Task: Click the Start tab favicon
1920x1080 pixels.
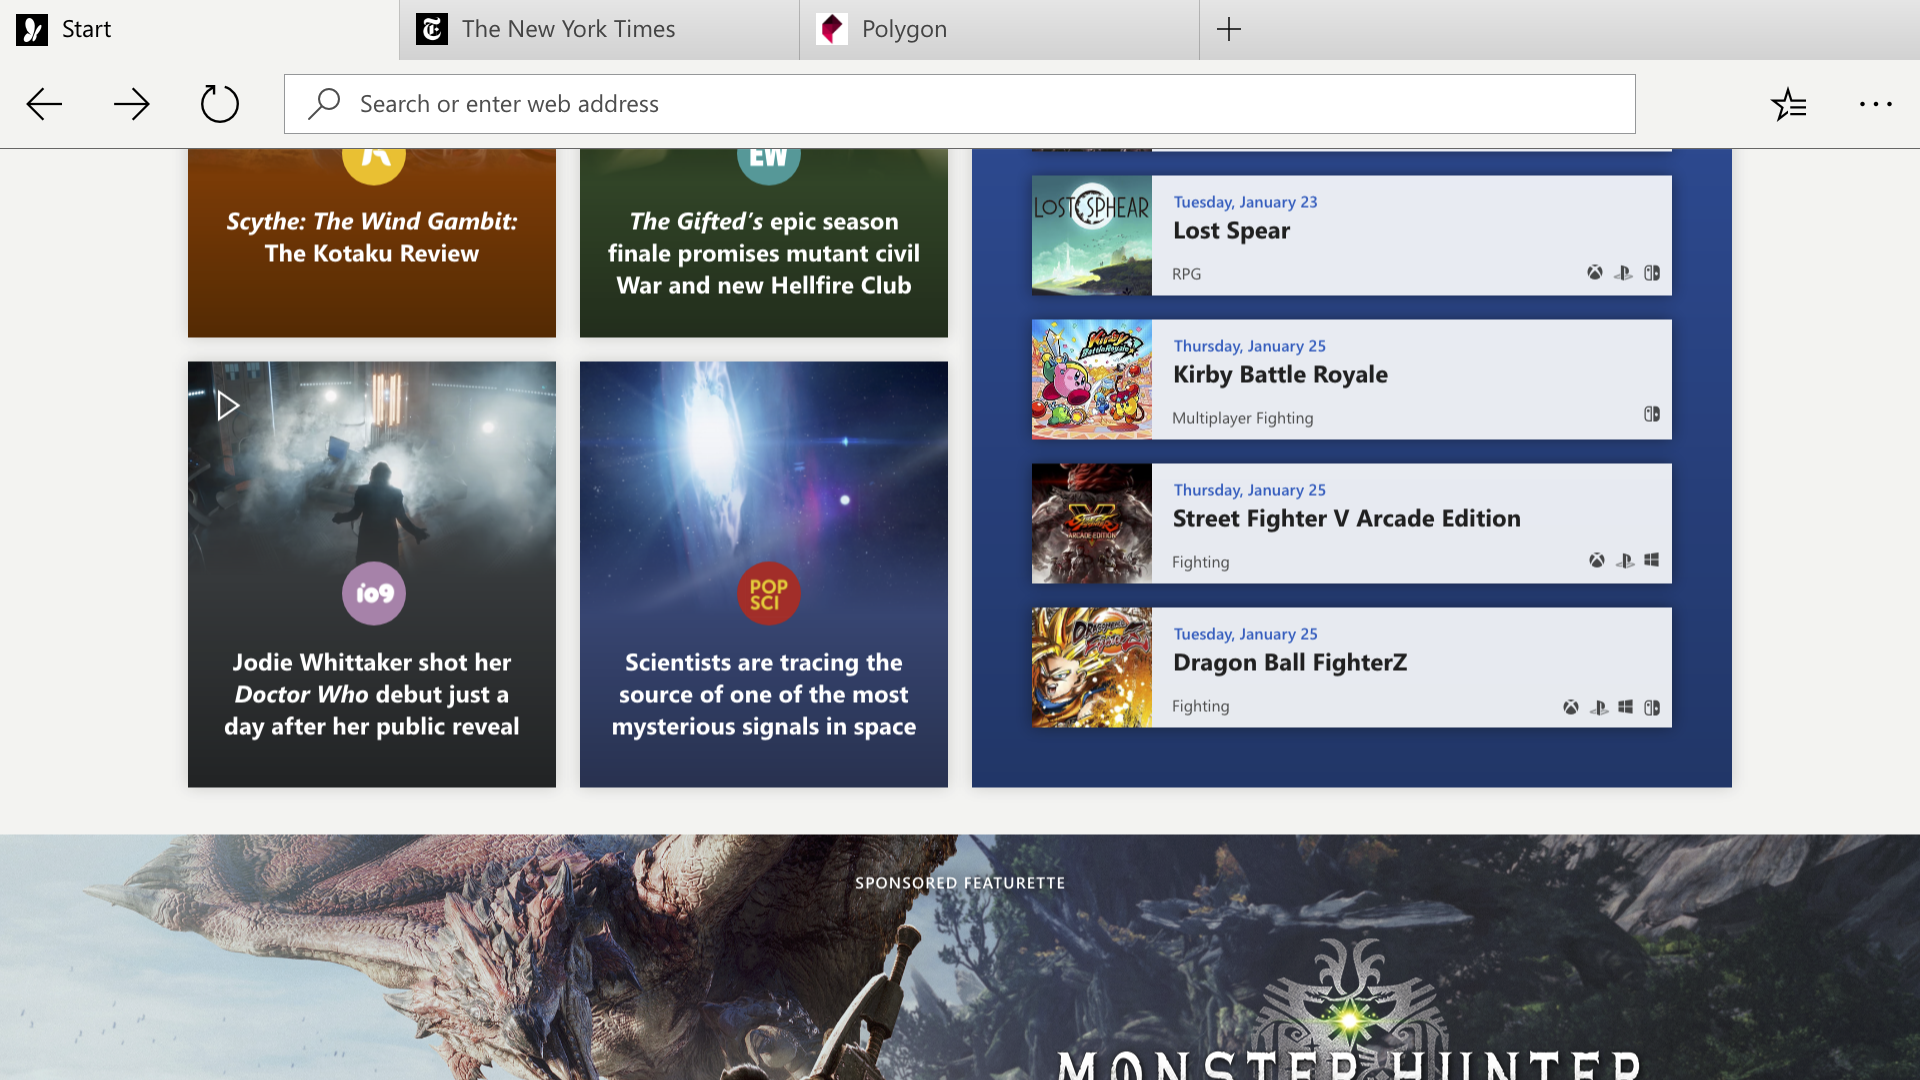Action: click(32, 29)
